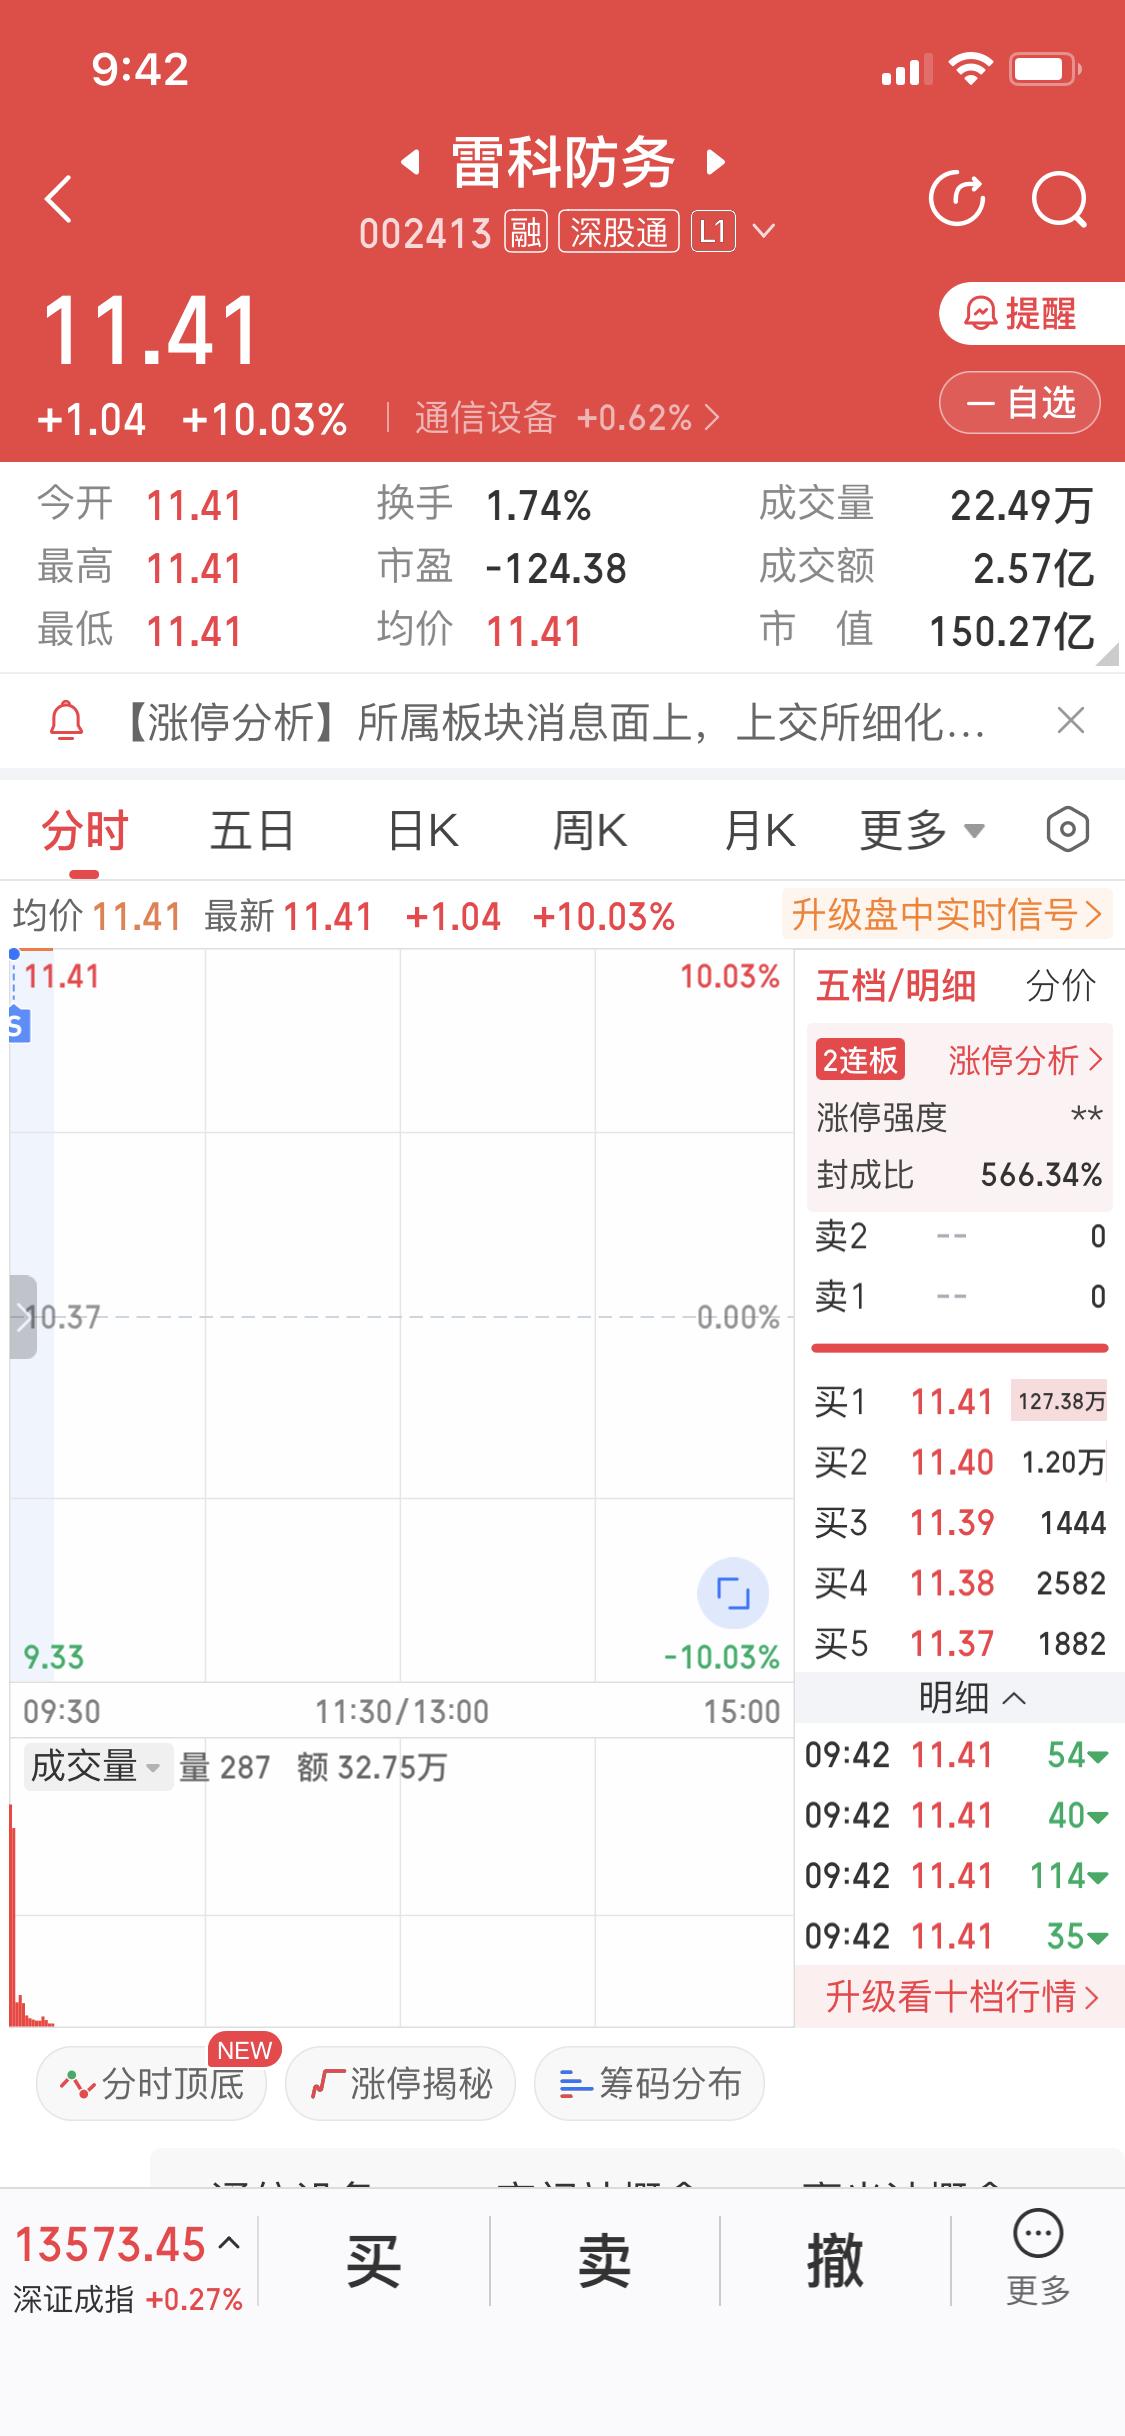Open 通信设备 sector link
1125x2436 pixels.
point(567,418)
